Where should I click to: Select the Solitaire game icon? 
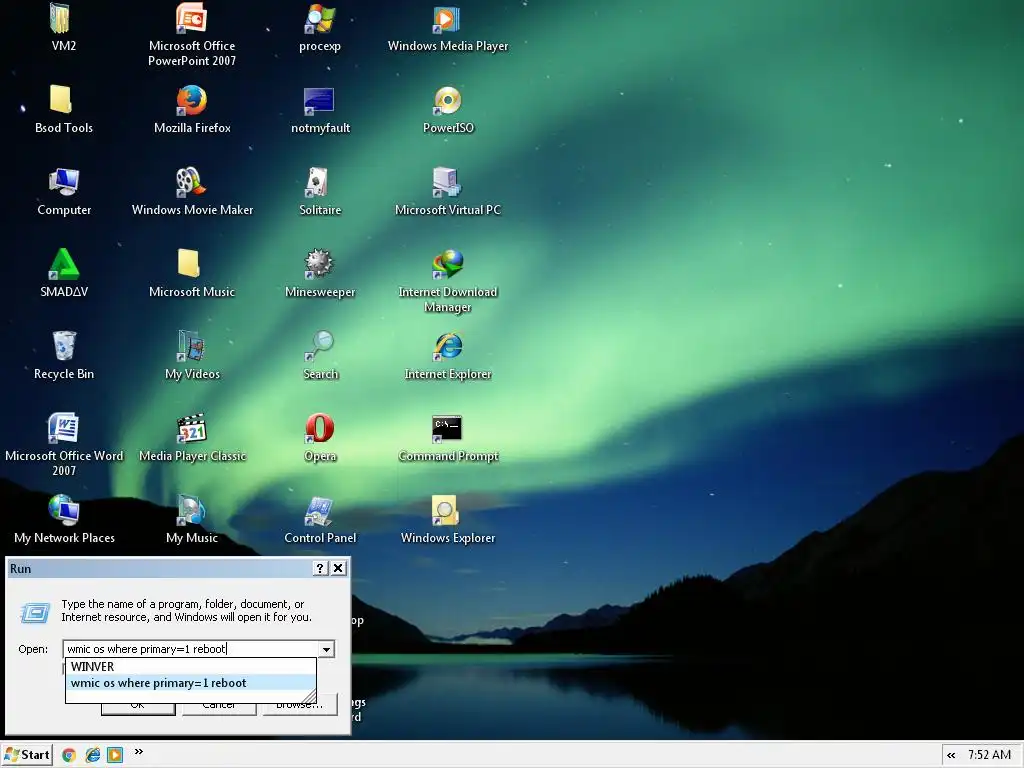point(317,182)
